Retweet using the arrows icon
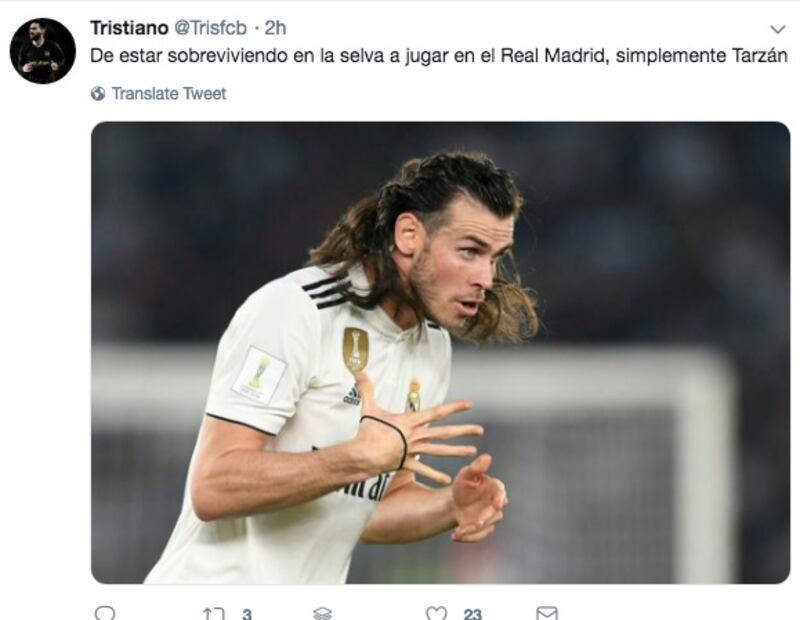 click(x=213, y=613)
